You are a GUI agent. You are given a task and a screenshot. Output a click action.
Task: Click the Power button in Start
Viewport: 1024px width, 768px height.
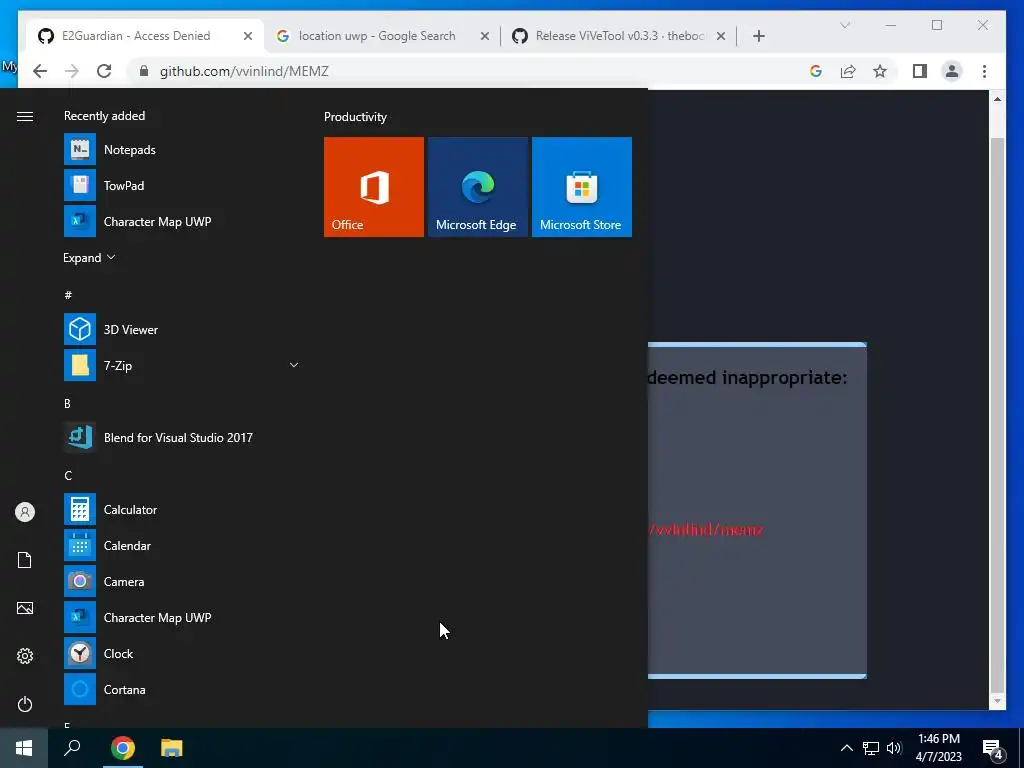coord(25,704)
